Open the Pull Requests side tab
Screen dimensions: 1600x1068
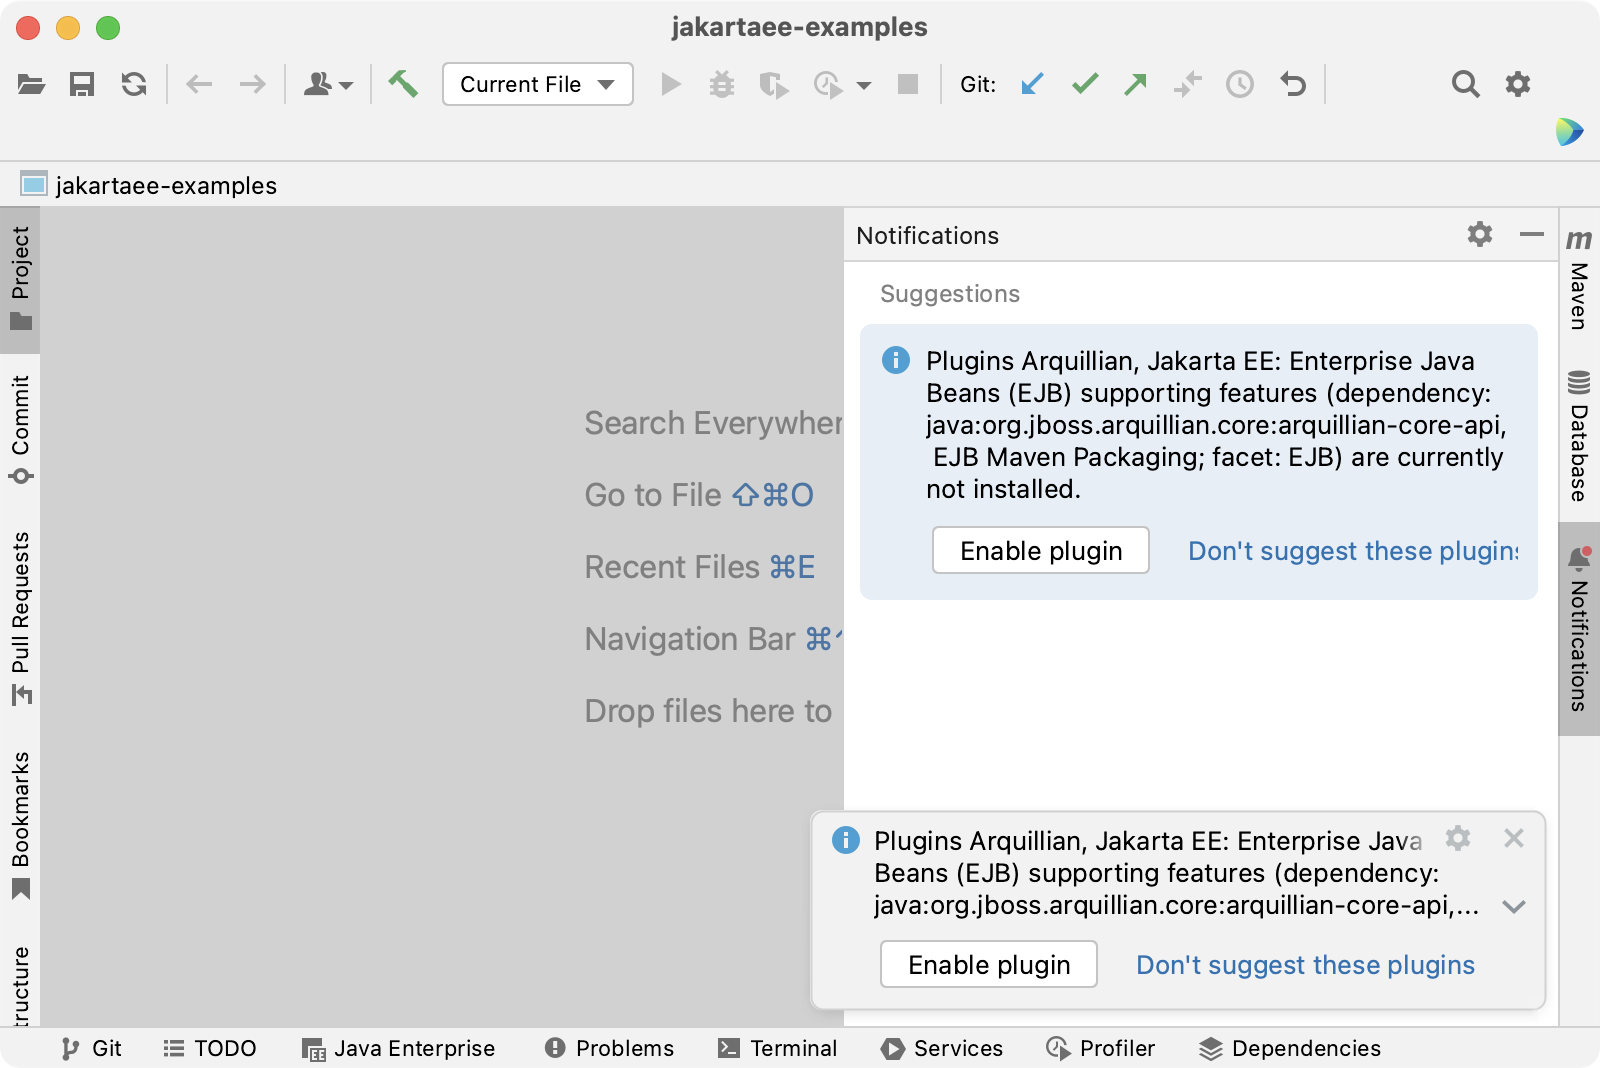coord(20,619)
